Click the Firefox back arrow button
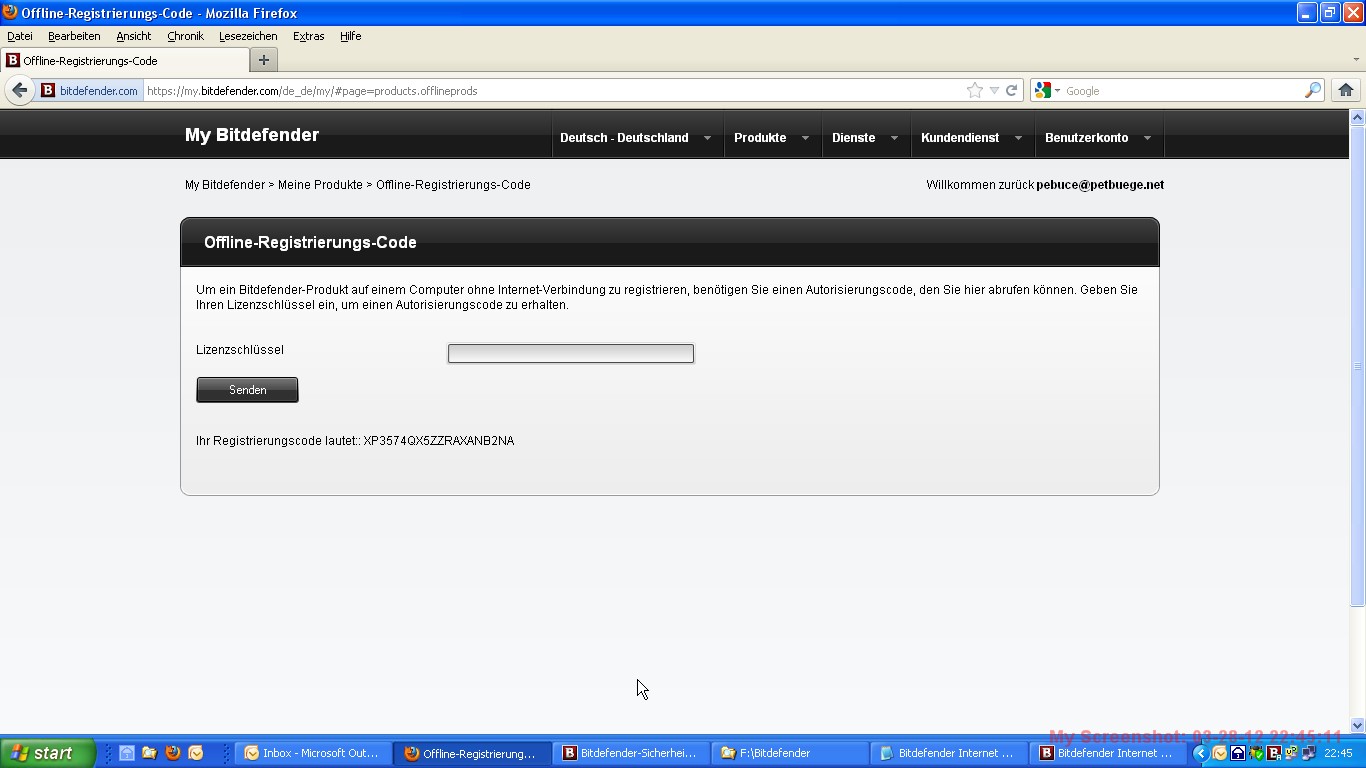The width and height of the screenshot is (1366, 768). click(19, 90)
